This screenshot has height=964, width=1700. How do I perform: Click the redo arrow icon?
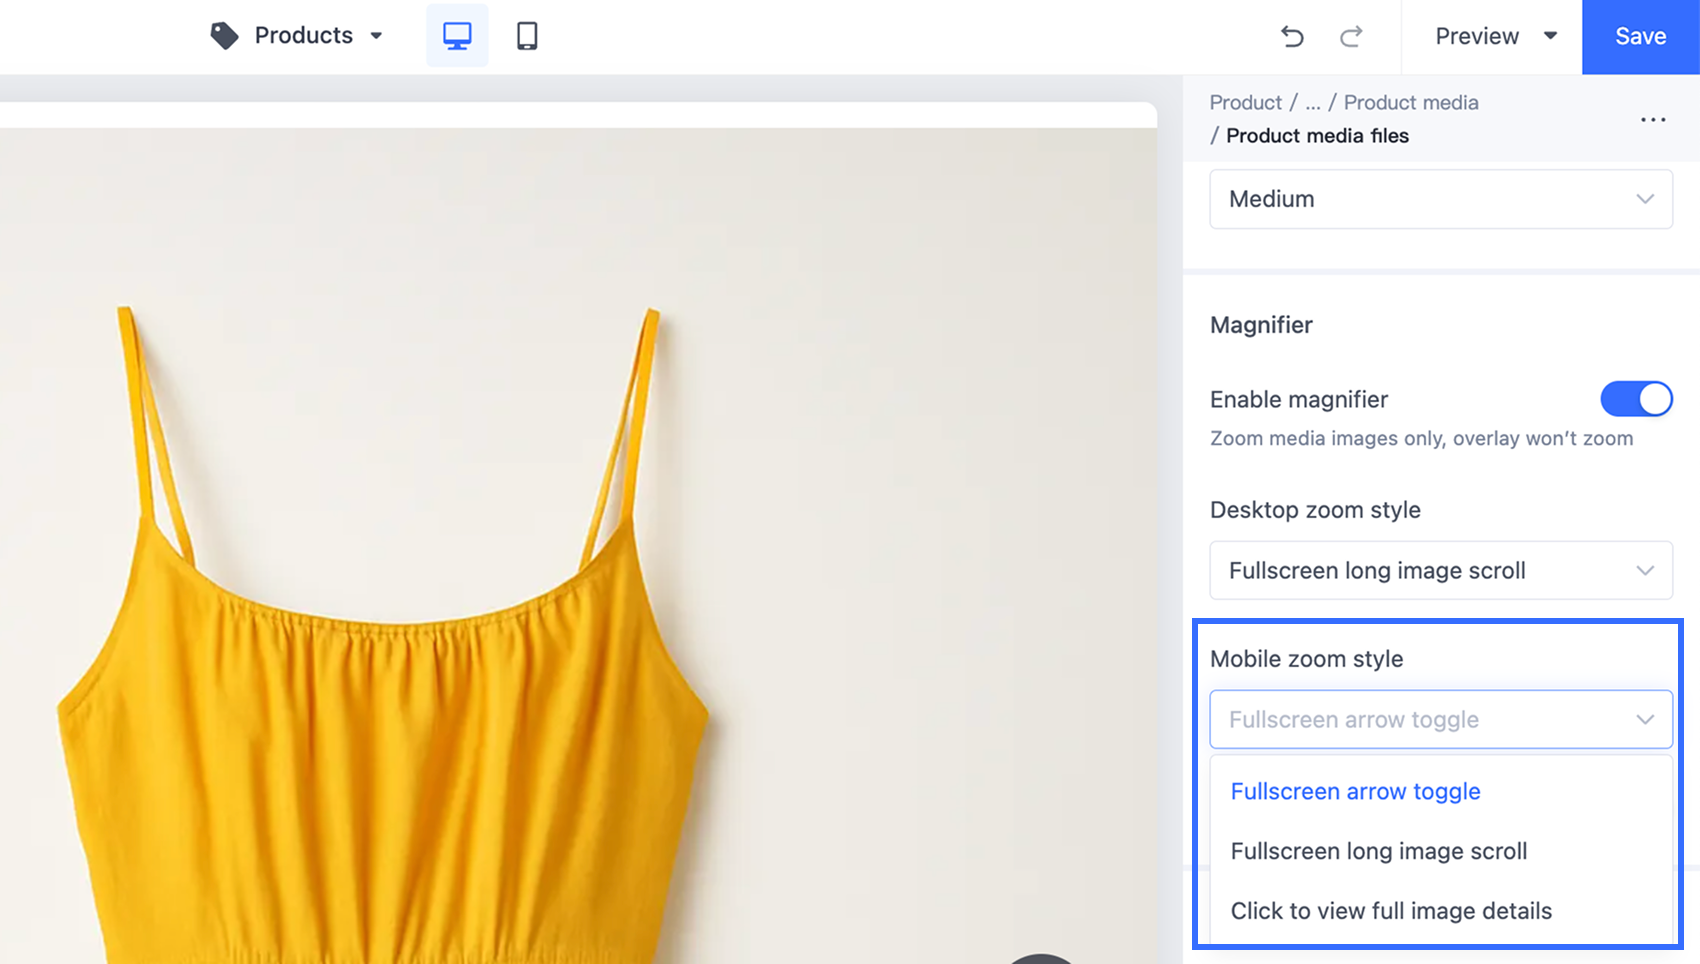[x=1351, y=36]
